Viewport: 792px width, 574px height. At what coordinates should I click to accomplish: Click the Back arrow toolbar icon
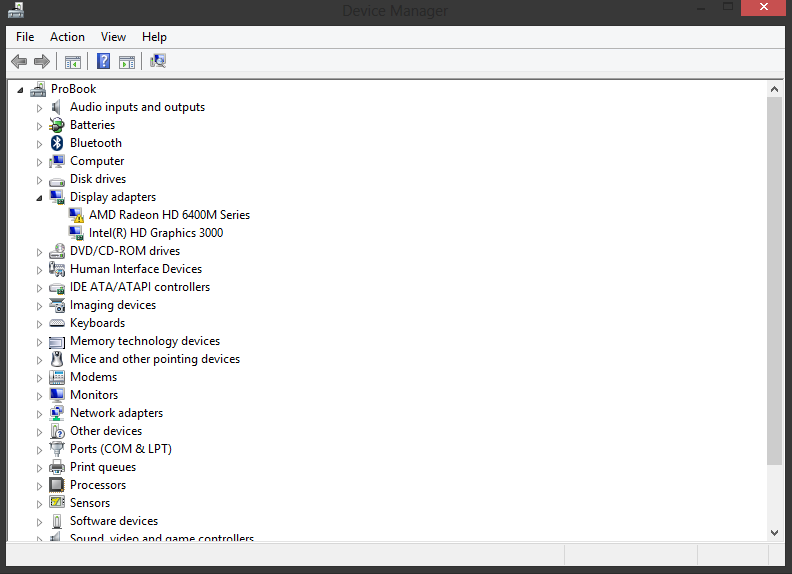19,62
